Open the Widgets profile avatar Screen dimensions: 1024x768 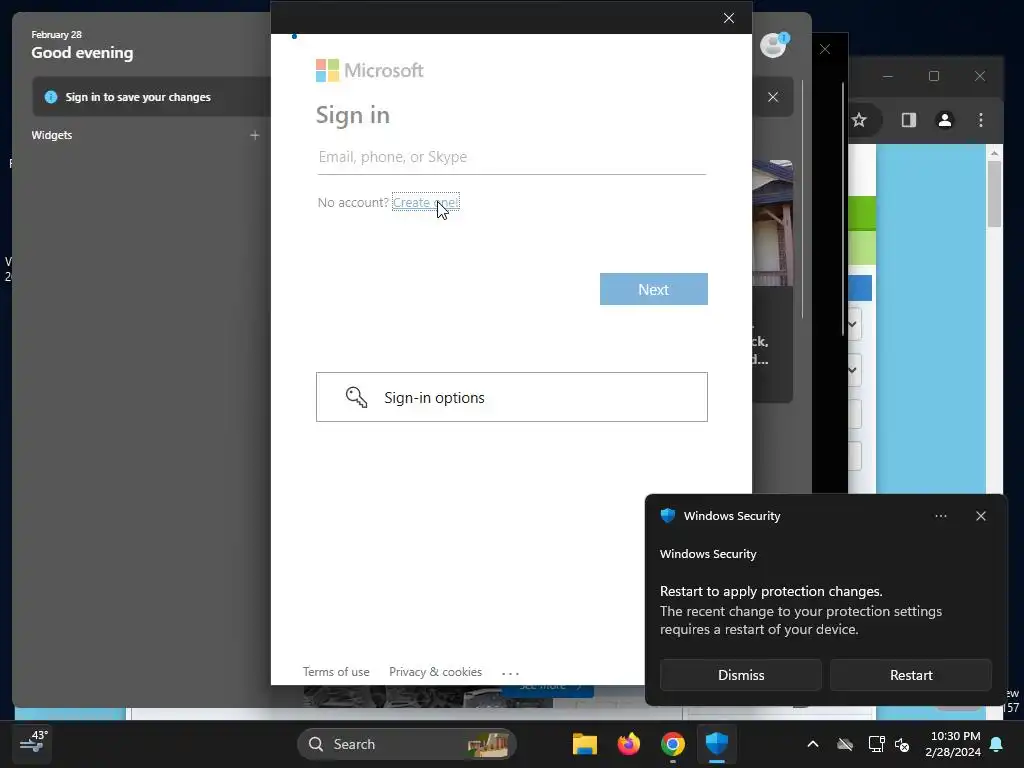pos(774,45)
